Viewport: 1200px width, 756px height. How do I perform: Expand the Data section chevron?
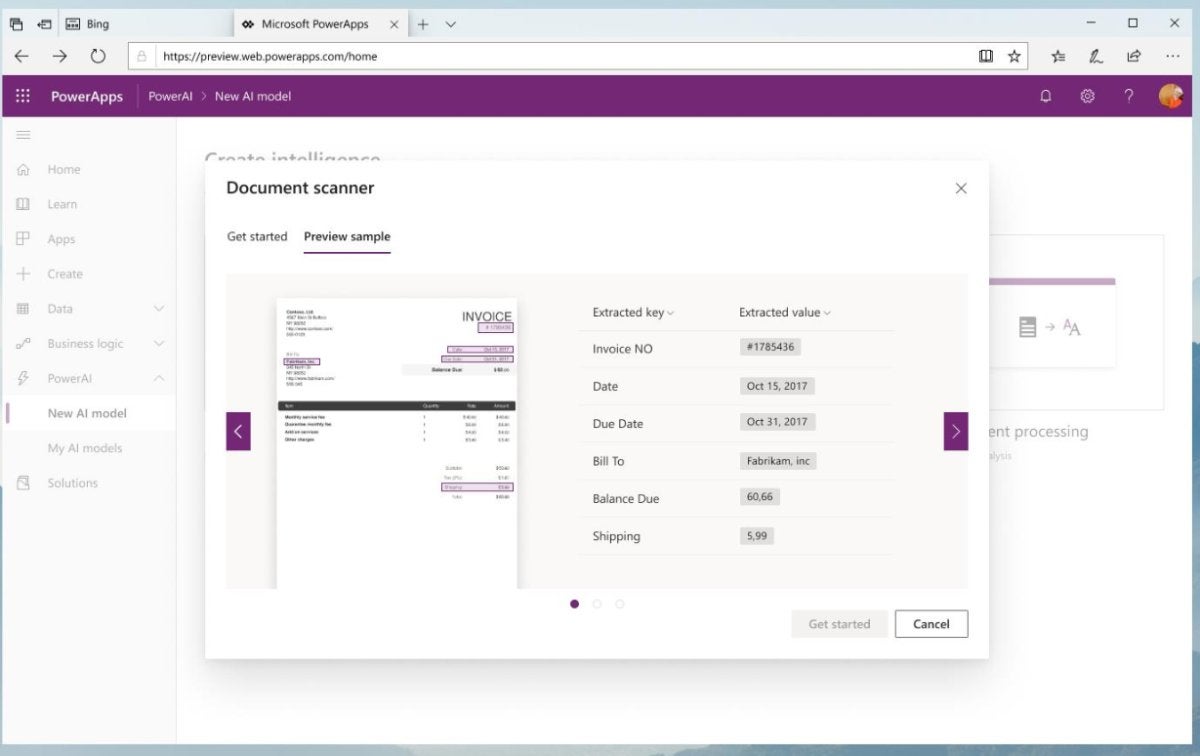pyautogui.click(x=159, y=309)
